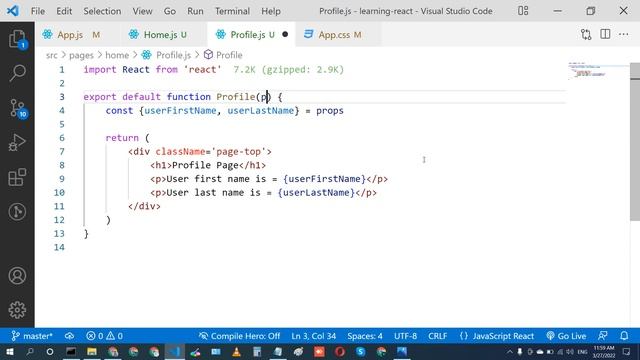Click 'className' attribute on line 7
Screen dimensions: 640x360
click(x=180, y=151)
